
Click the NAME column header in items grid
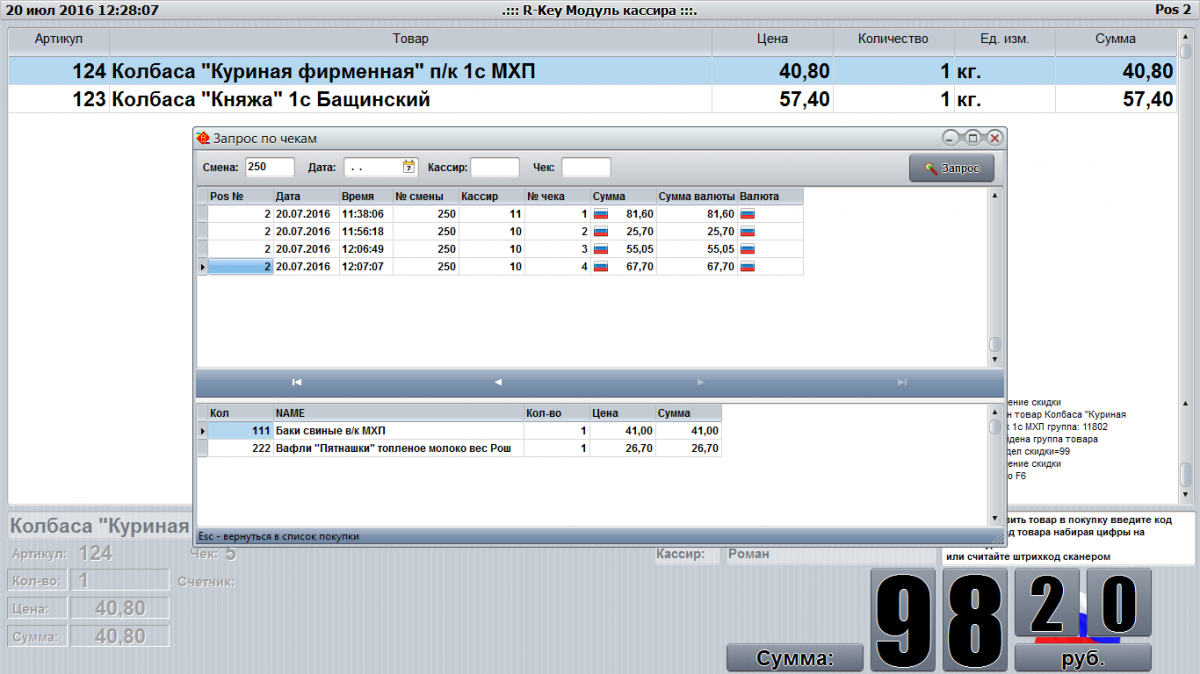point(397,412)
